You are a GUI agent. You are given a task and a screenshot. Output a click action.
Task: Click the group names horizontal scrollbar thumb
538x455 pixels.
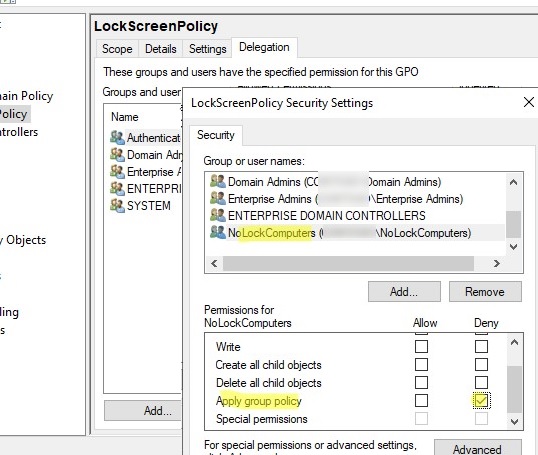pos(348,264)
